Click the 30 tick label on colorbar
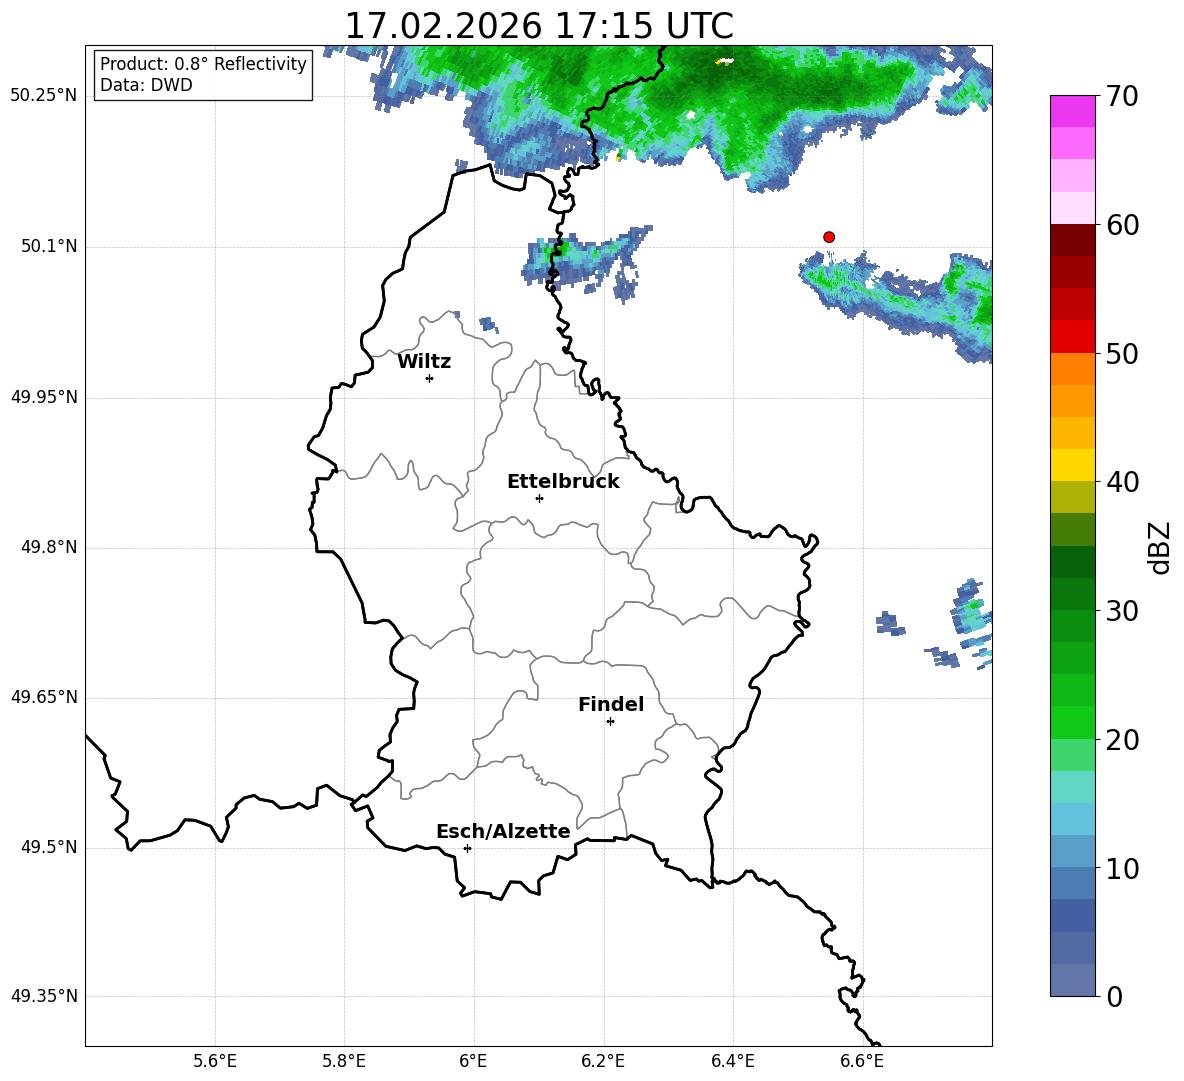1184x1081 pixels. pyautogui.click(x=1122, y=611)
